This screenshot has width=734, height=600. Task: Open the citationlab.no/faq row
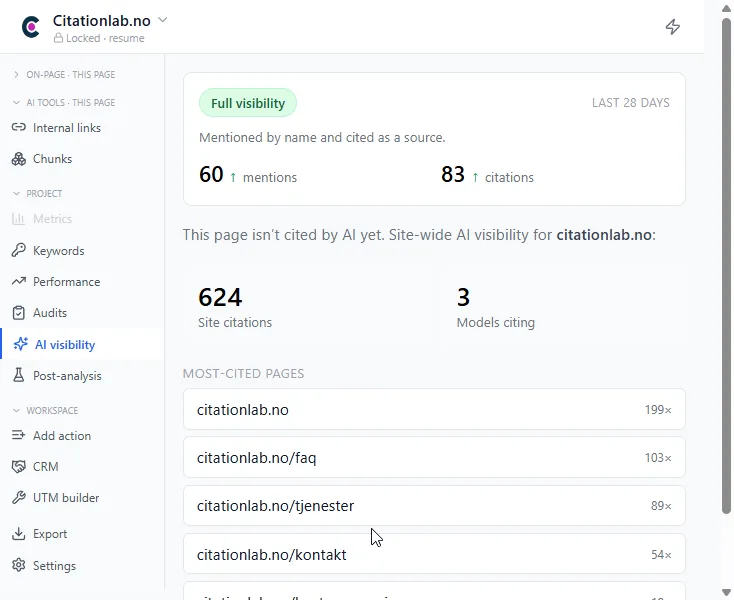coord(434,457)
